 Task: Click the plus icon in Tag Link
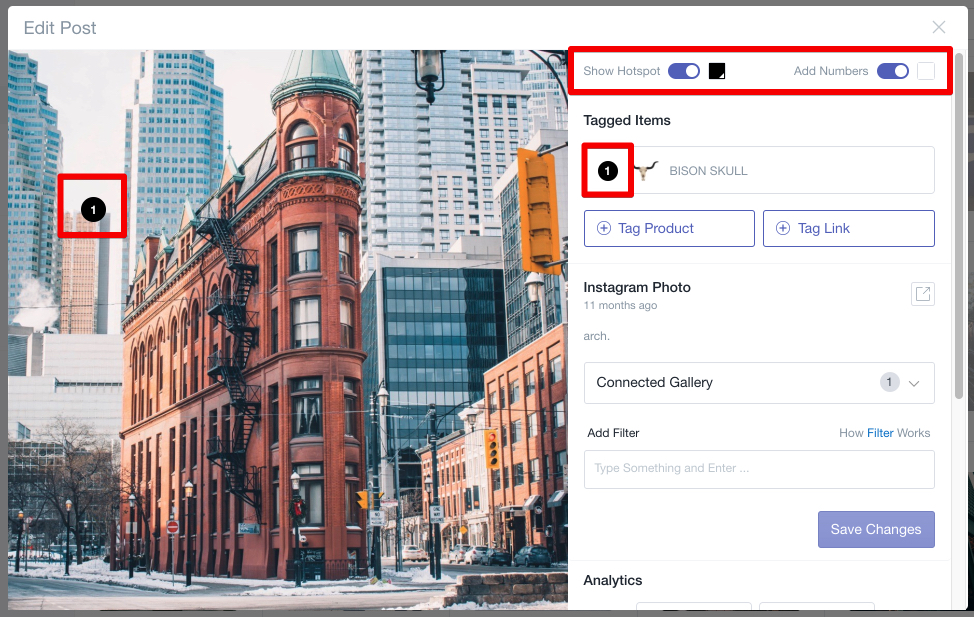(x=783, y=228)
